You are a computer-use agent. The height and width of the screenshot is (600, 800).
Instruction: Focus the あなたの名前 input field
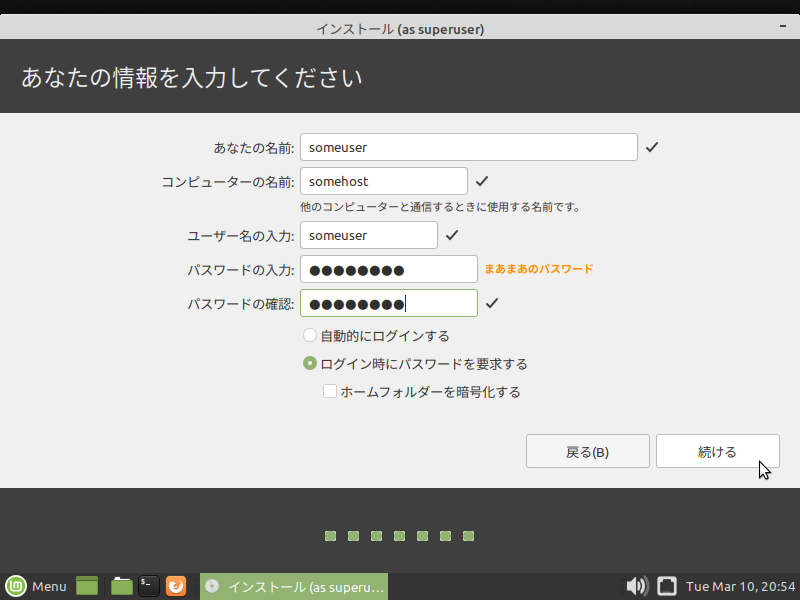coord(469,147)
